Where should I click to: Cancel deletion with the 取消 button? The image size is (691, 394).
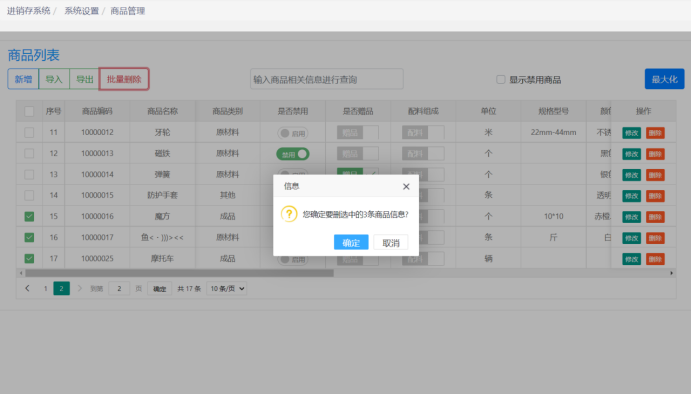[x=391, y=242]
